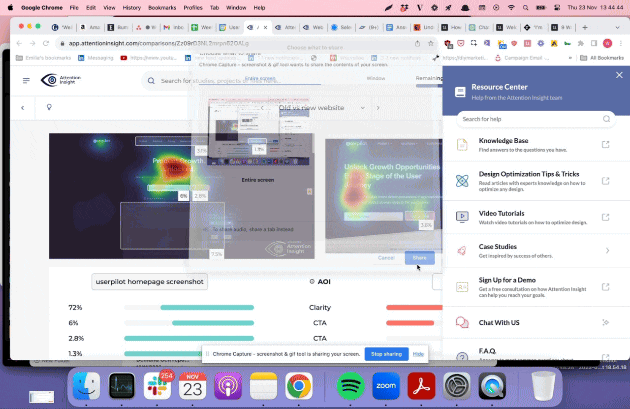The image size is (630, 409).
Task: Click the Video Tutorials play icon
Action: pos(462,216)
